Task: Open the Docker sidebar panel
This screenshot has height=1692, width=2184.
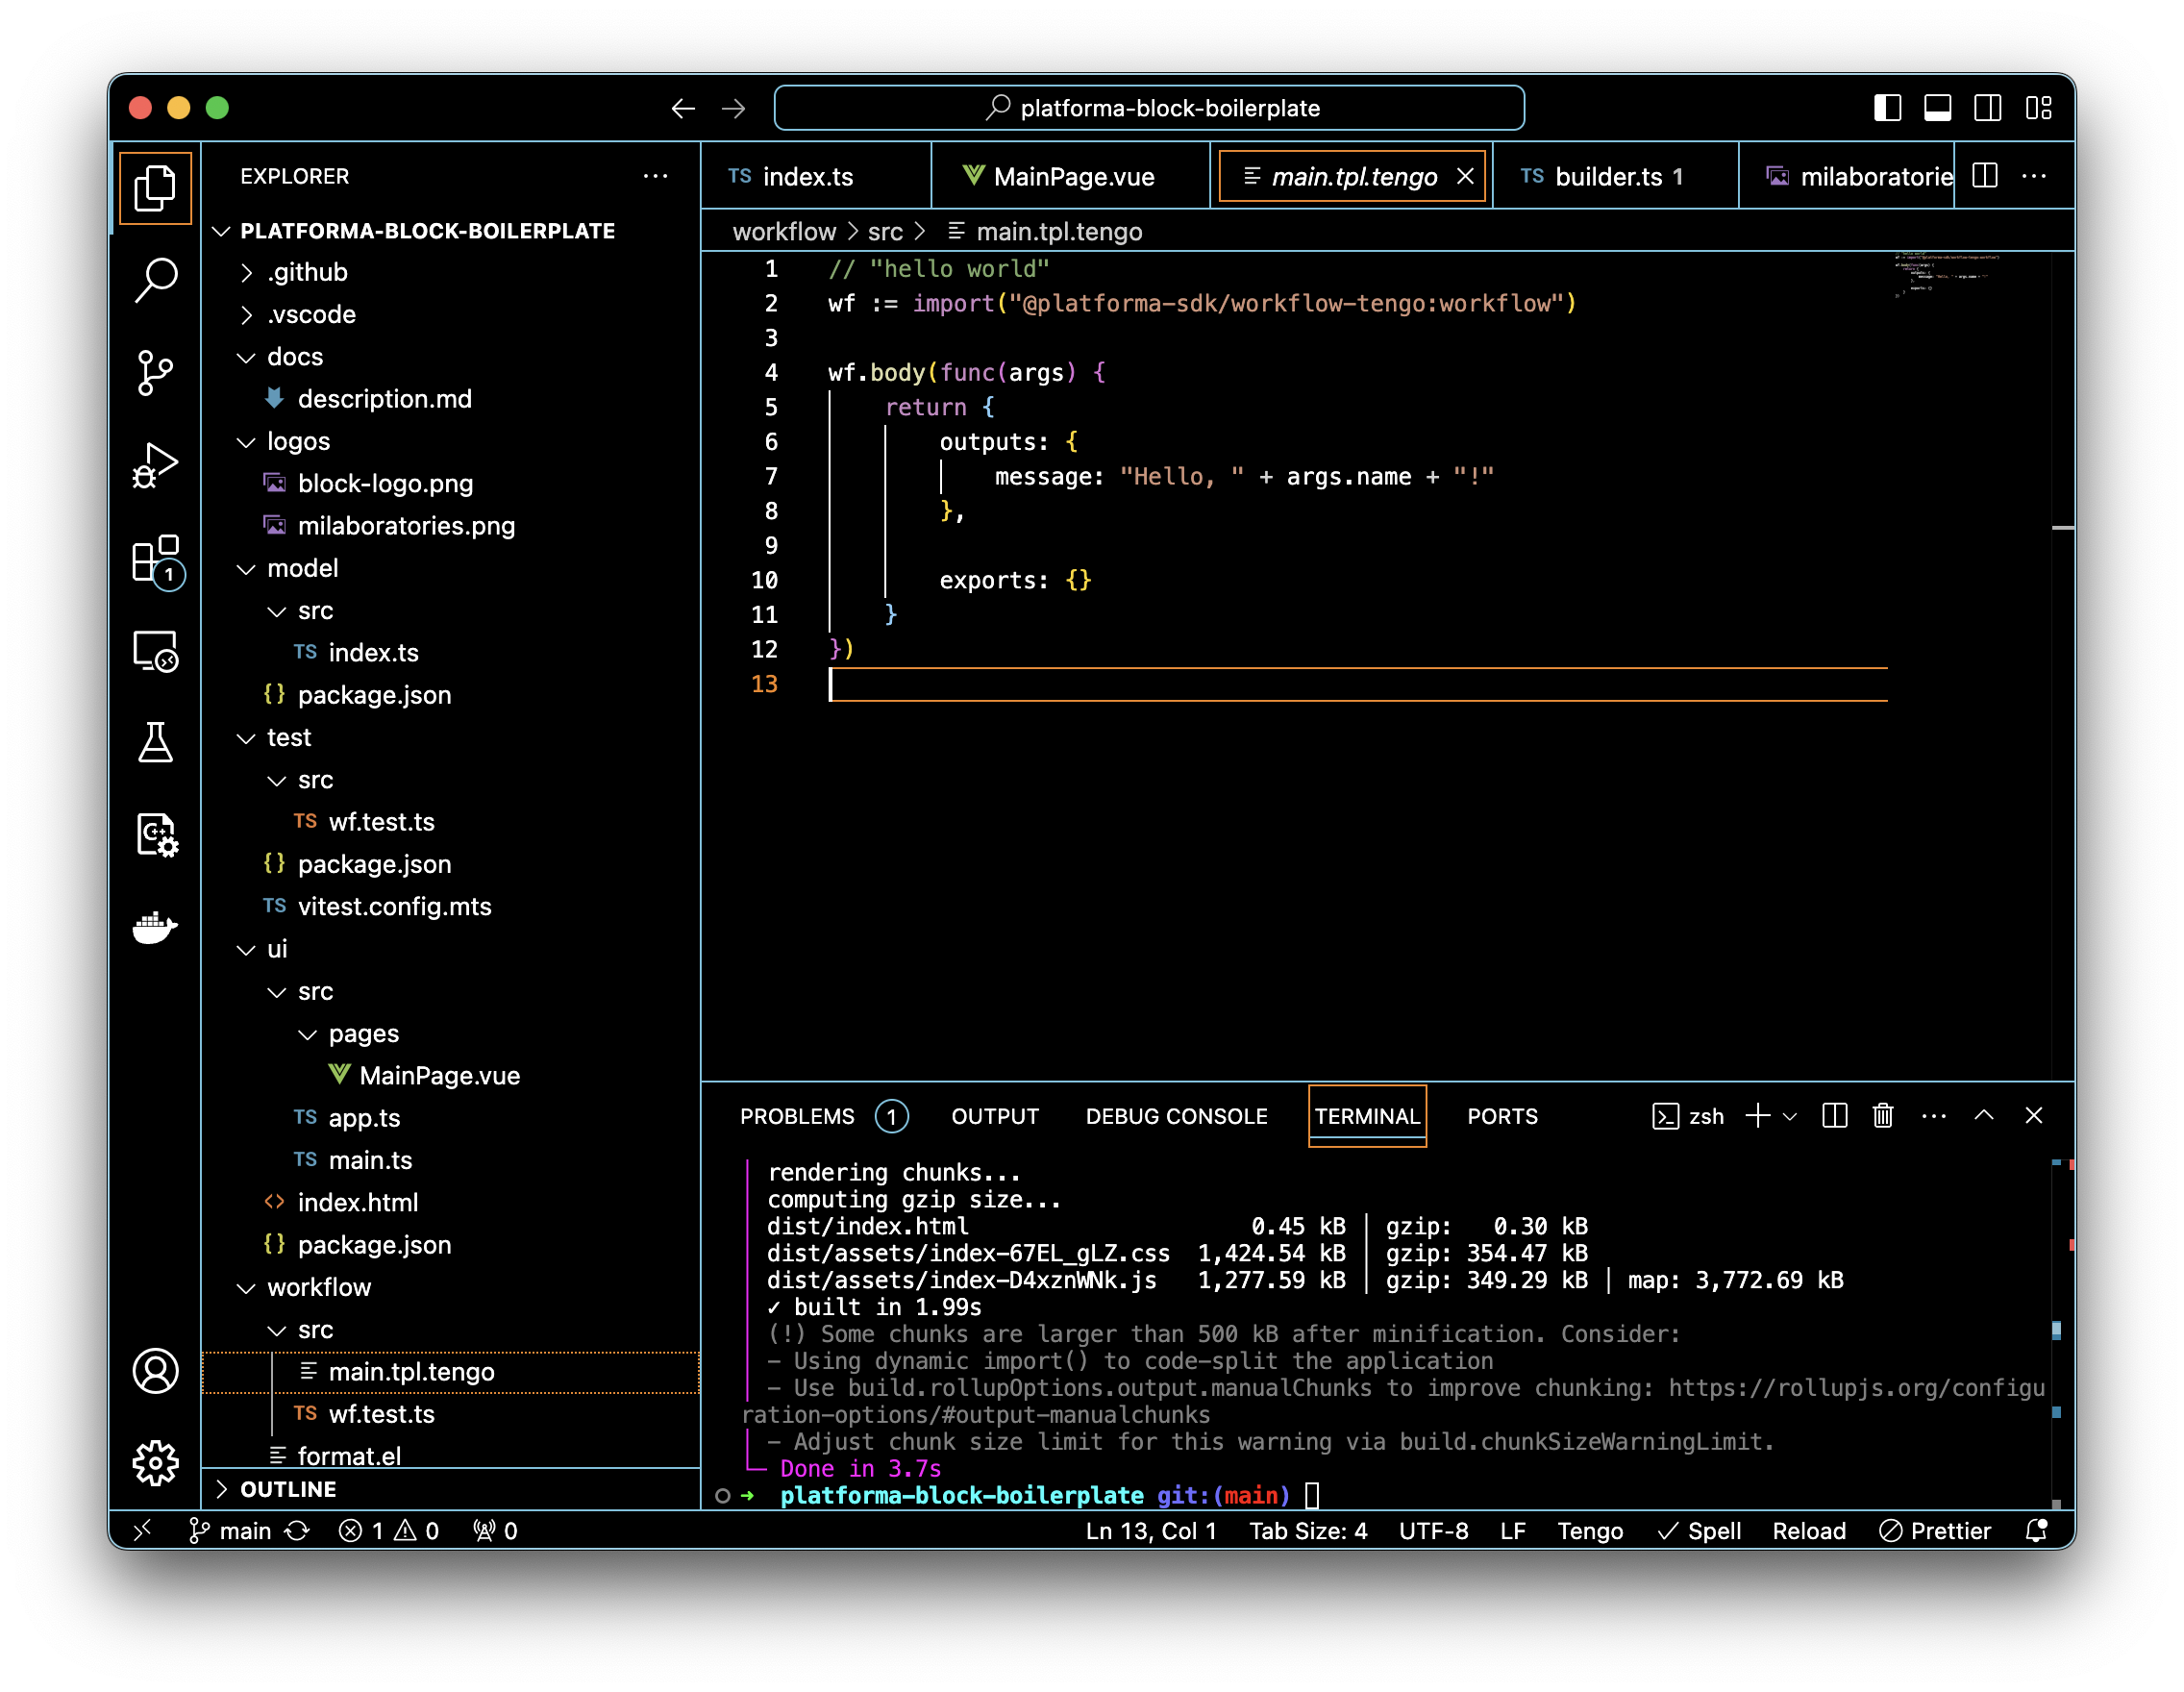Action: click(155, 927)
